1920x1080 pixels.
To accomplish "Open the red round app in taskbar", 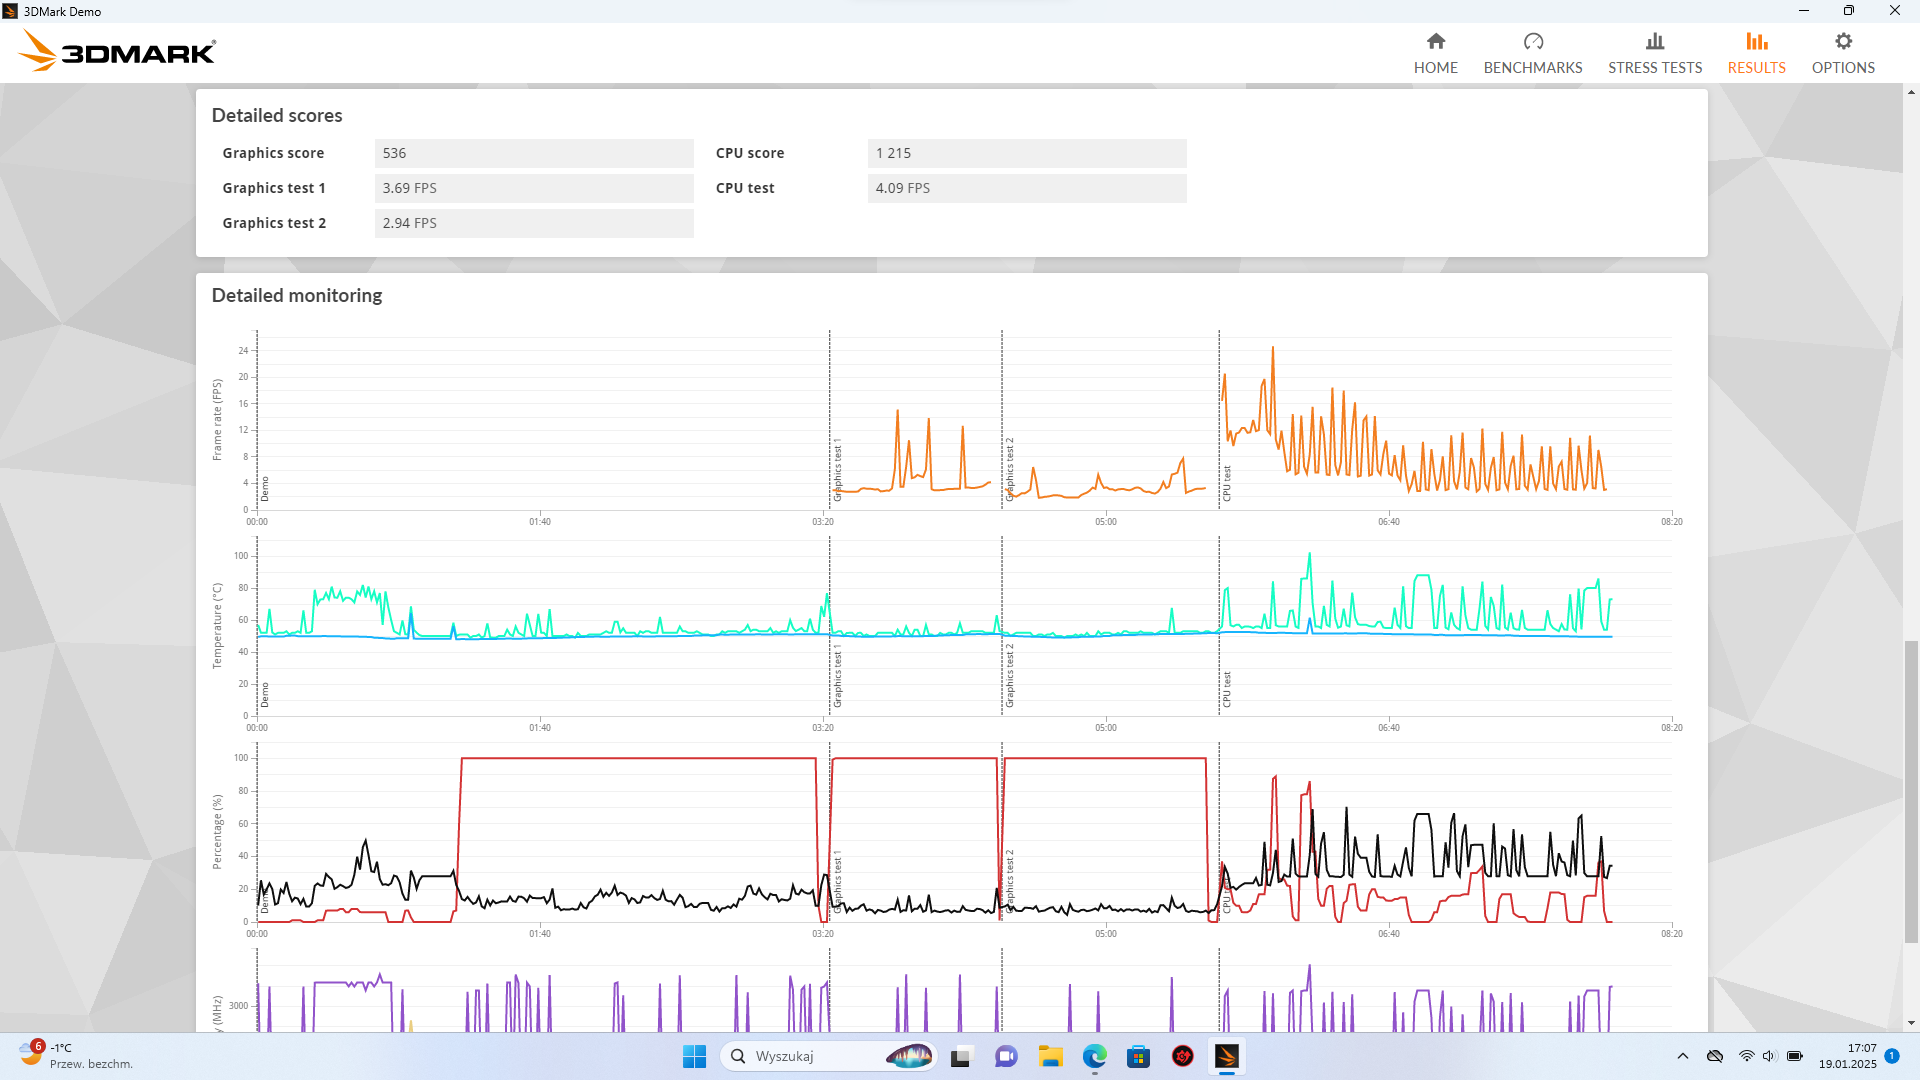I will 1183,1056.
